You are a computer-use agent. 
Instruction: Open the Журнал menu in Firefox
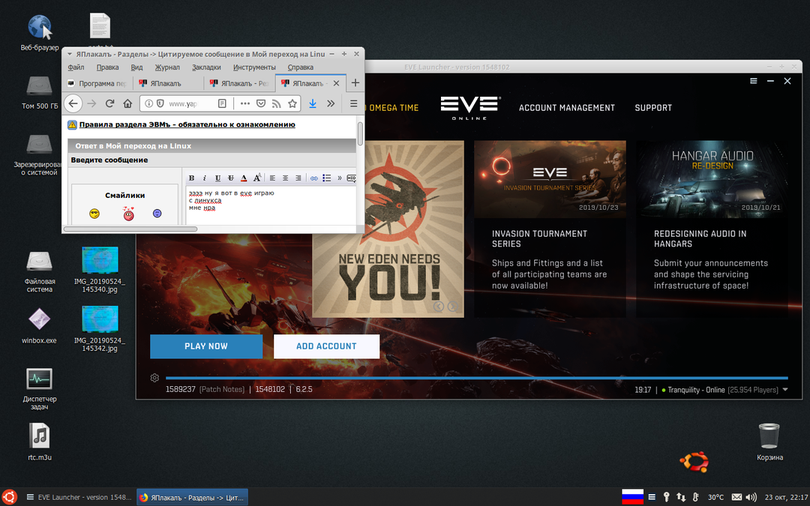(x=167, y=67)
